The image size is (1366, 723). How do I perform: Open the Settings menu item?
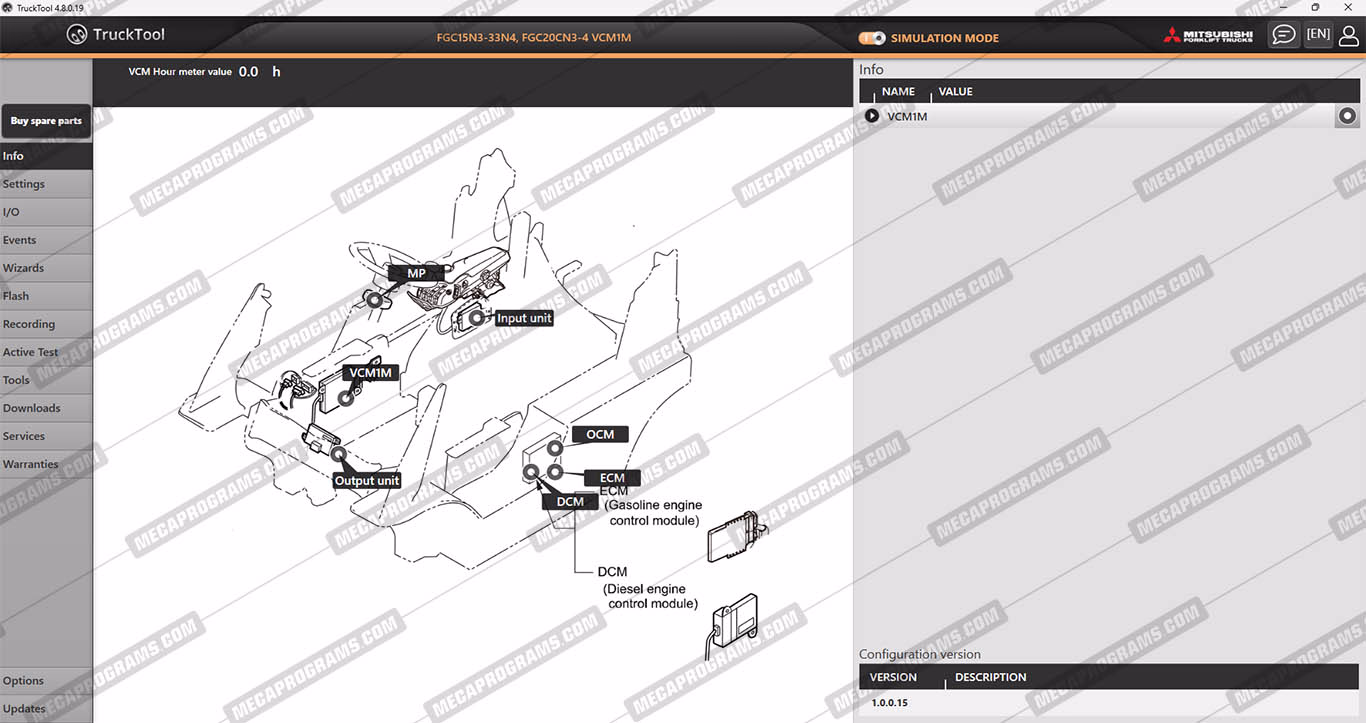(x=46, y=184)
